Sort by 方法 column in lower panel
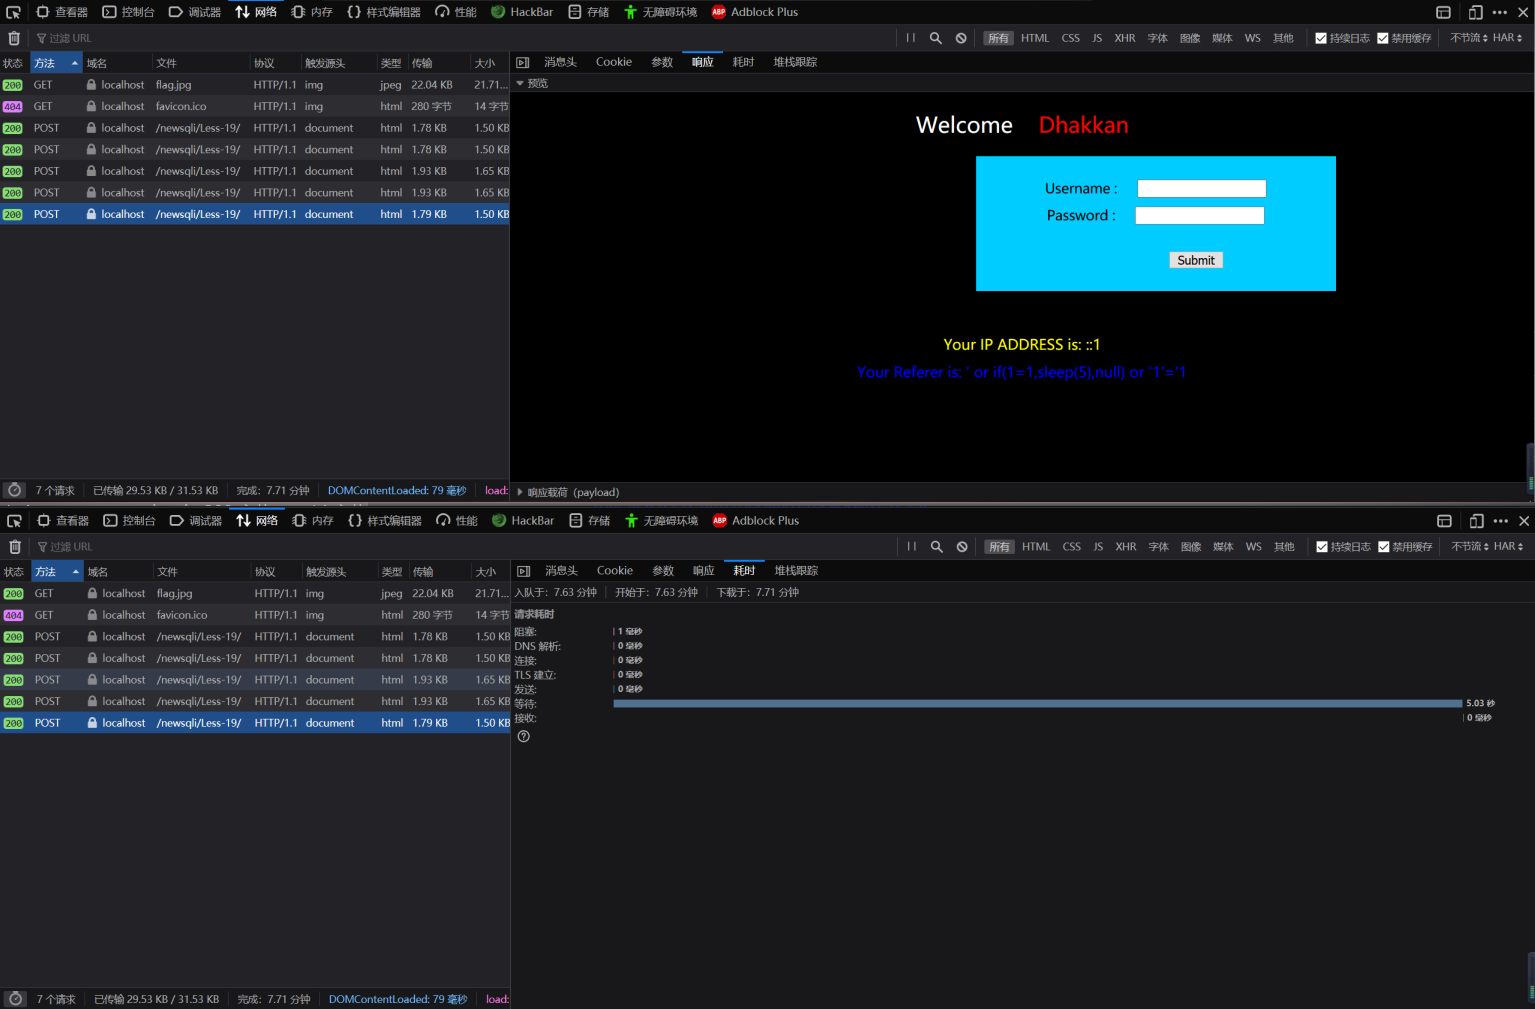This screenshot has width=1535, height=1009. pos(57,572)
